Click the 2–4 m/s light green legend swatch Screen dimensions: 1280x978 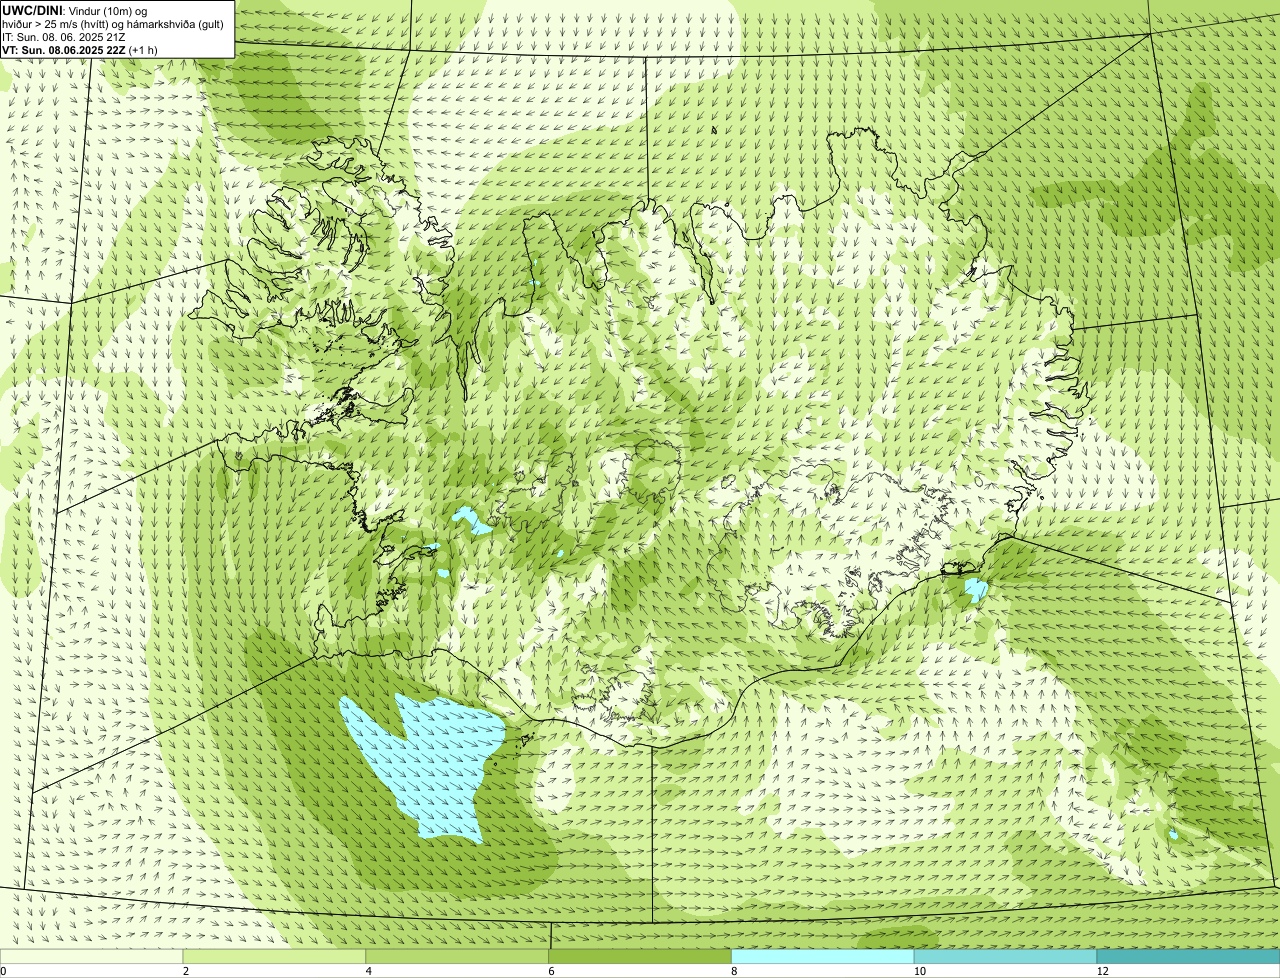[276, 956]
